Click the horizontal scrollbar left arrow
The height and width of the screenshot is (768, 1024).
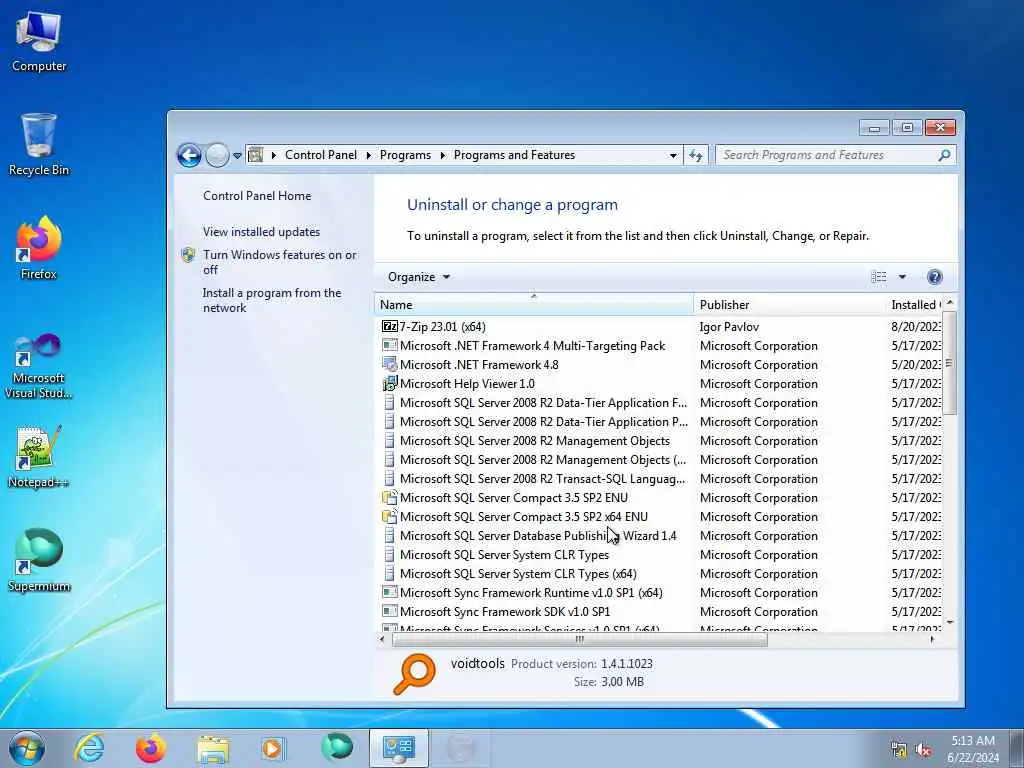(382, 639)
